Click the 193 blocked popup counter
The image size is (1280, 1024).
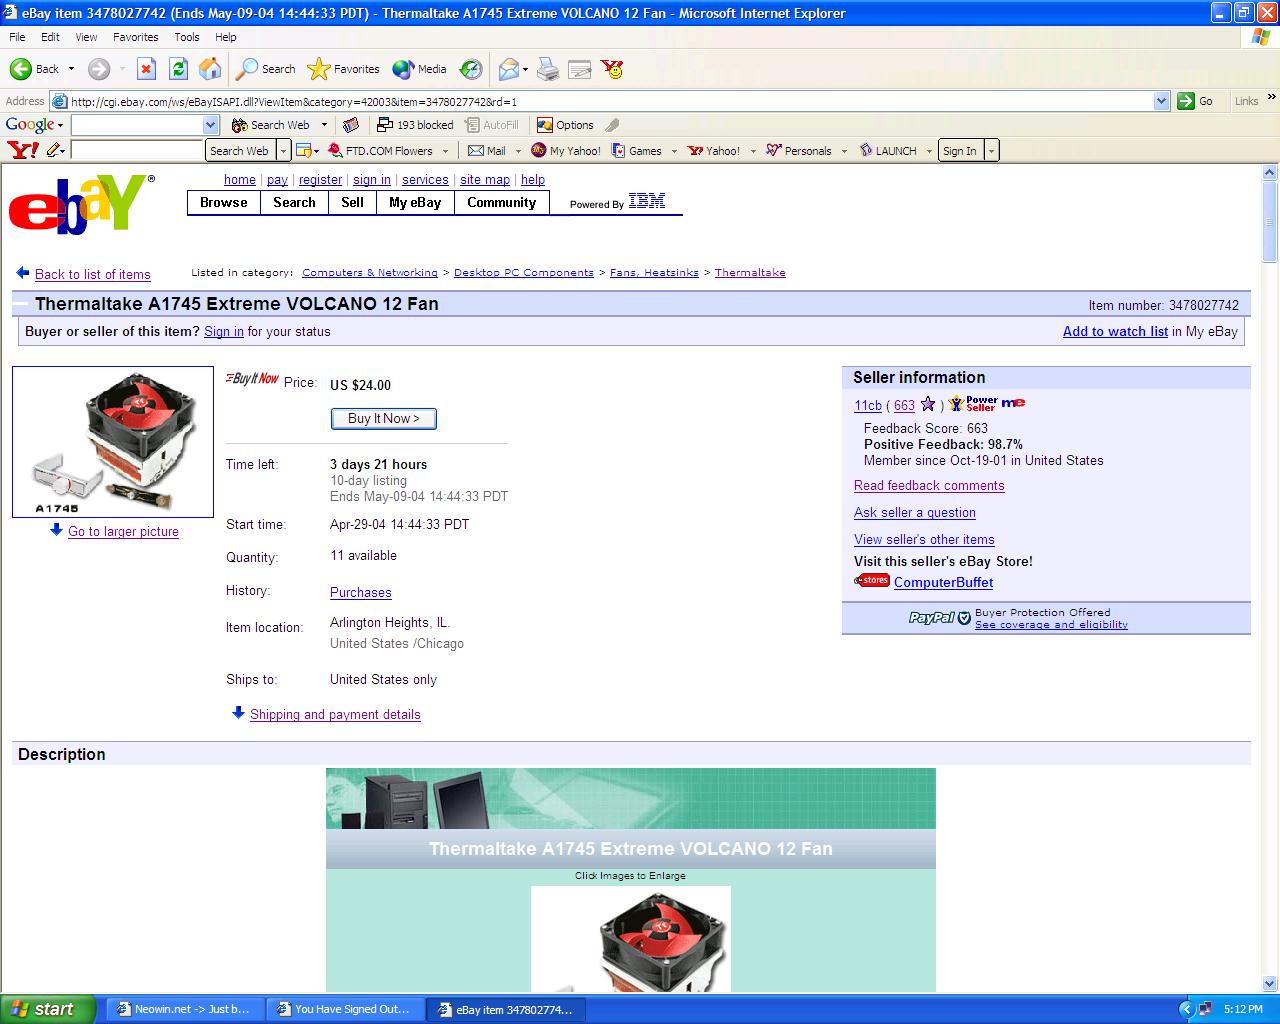pyautogui.click(x=416, y=124)
